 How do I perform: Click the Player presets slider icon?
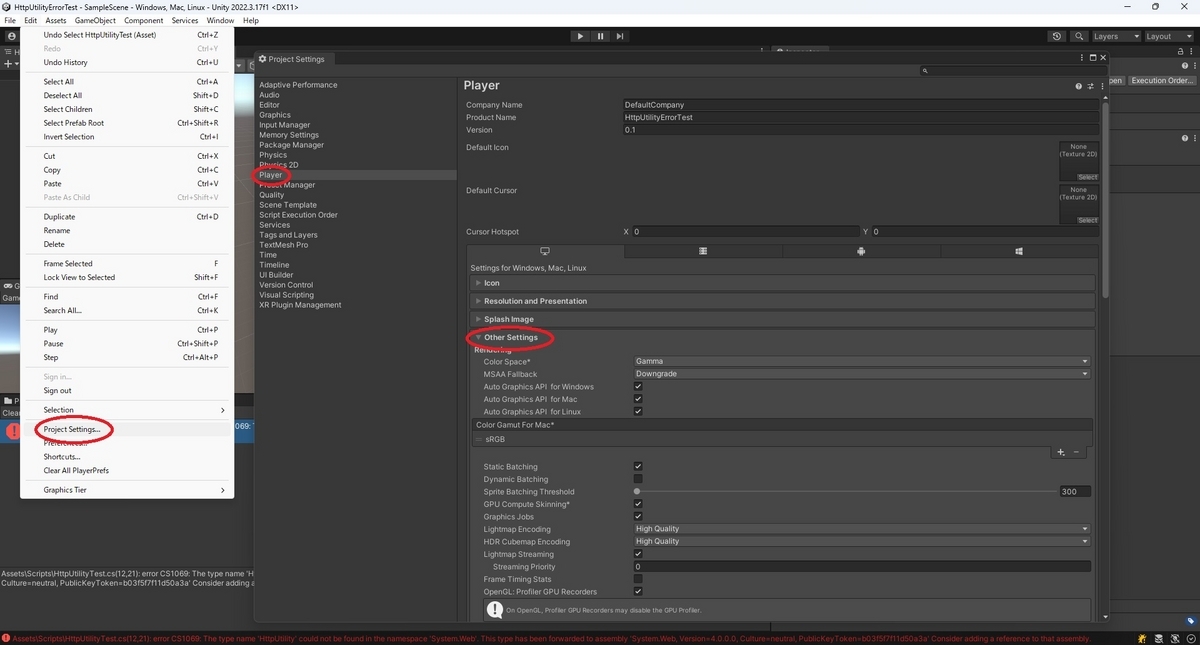(1090, 87)
